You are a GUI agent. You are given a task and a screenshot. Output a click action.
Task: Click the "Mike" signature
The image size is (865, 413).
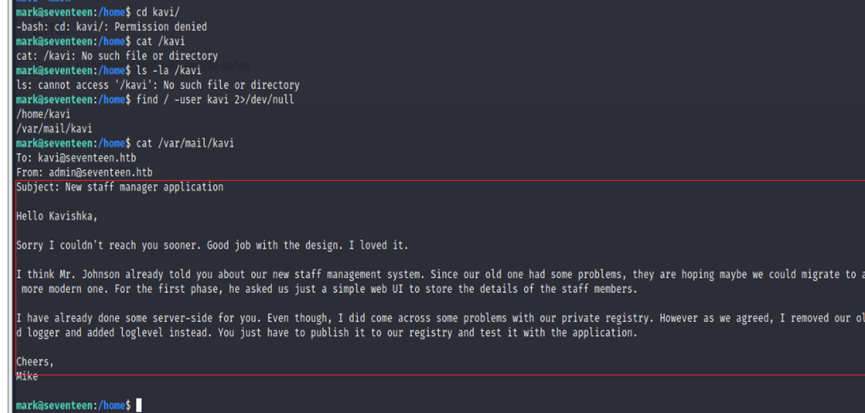(29, 376)
